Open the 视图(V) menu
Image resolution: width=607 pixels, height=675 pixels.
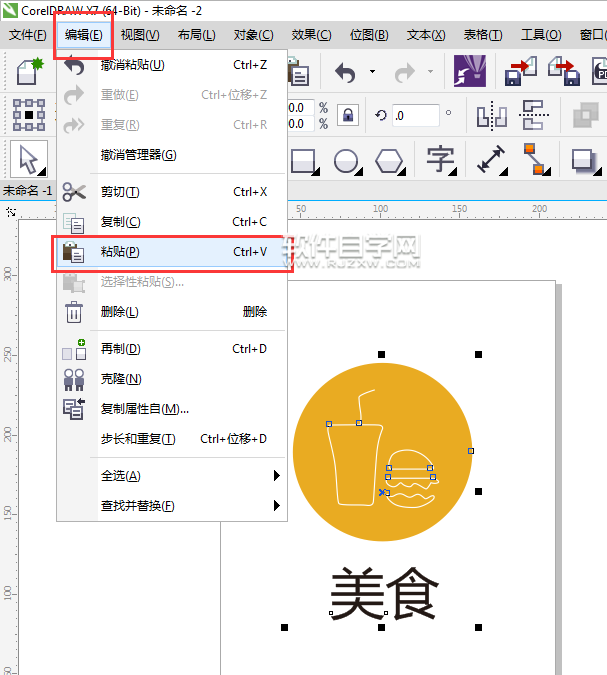point(140,34)
